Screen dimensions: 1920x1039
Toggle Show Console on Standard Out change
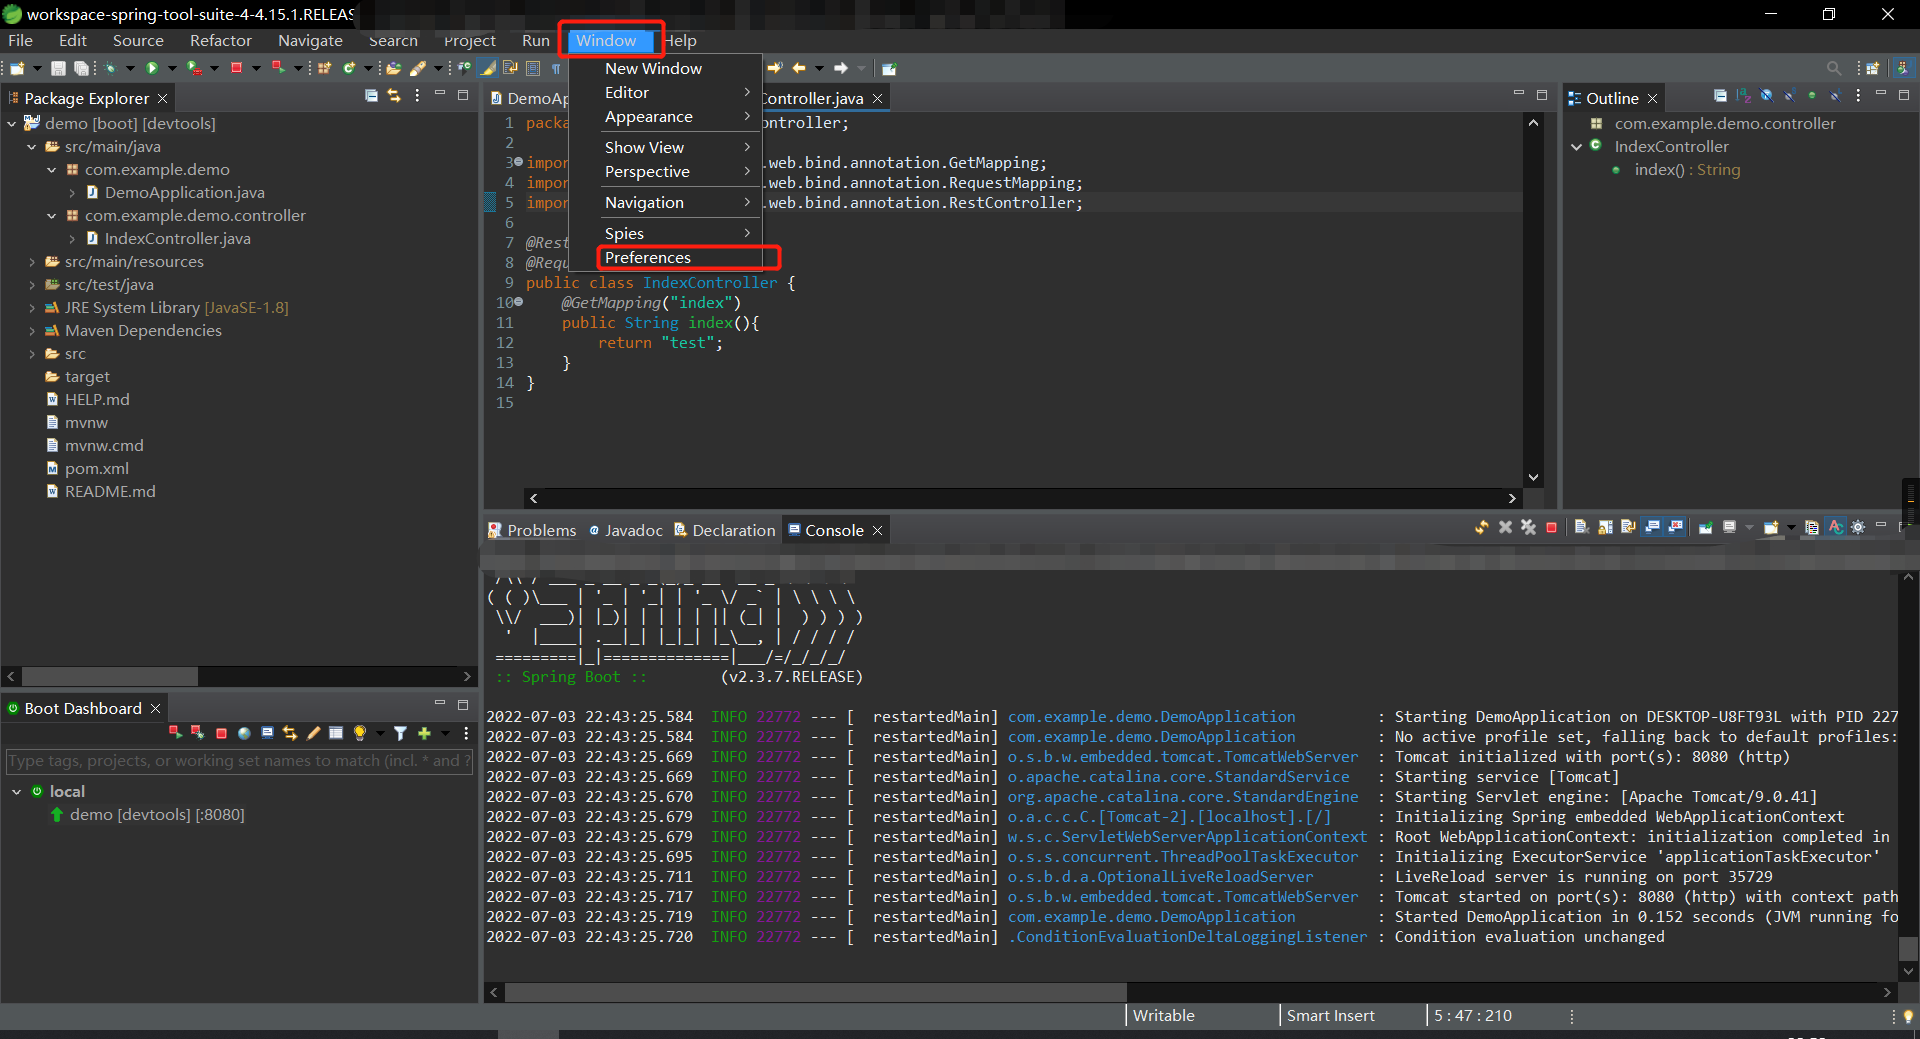(x=1652, y=527)
